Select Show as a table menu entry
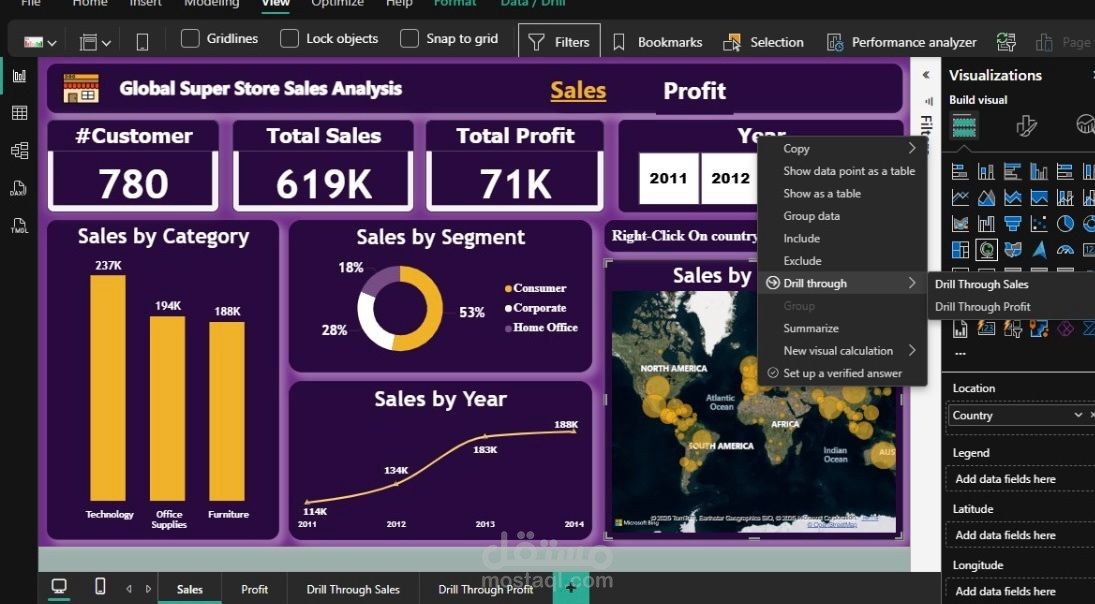Viewport: 1095px width, 604px height. pos(821,194)
